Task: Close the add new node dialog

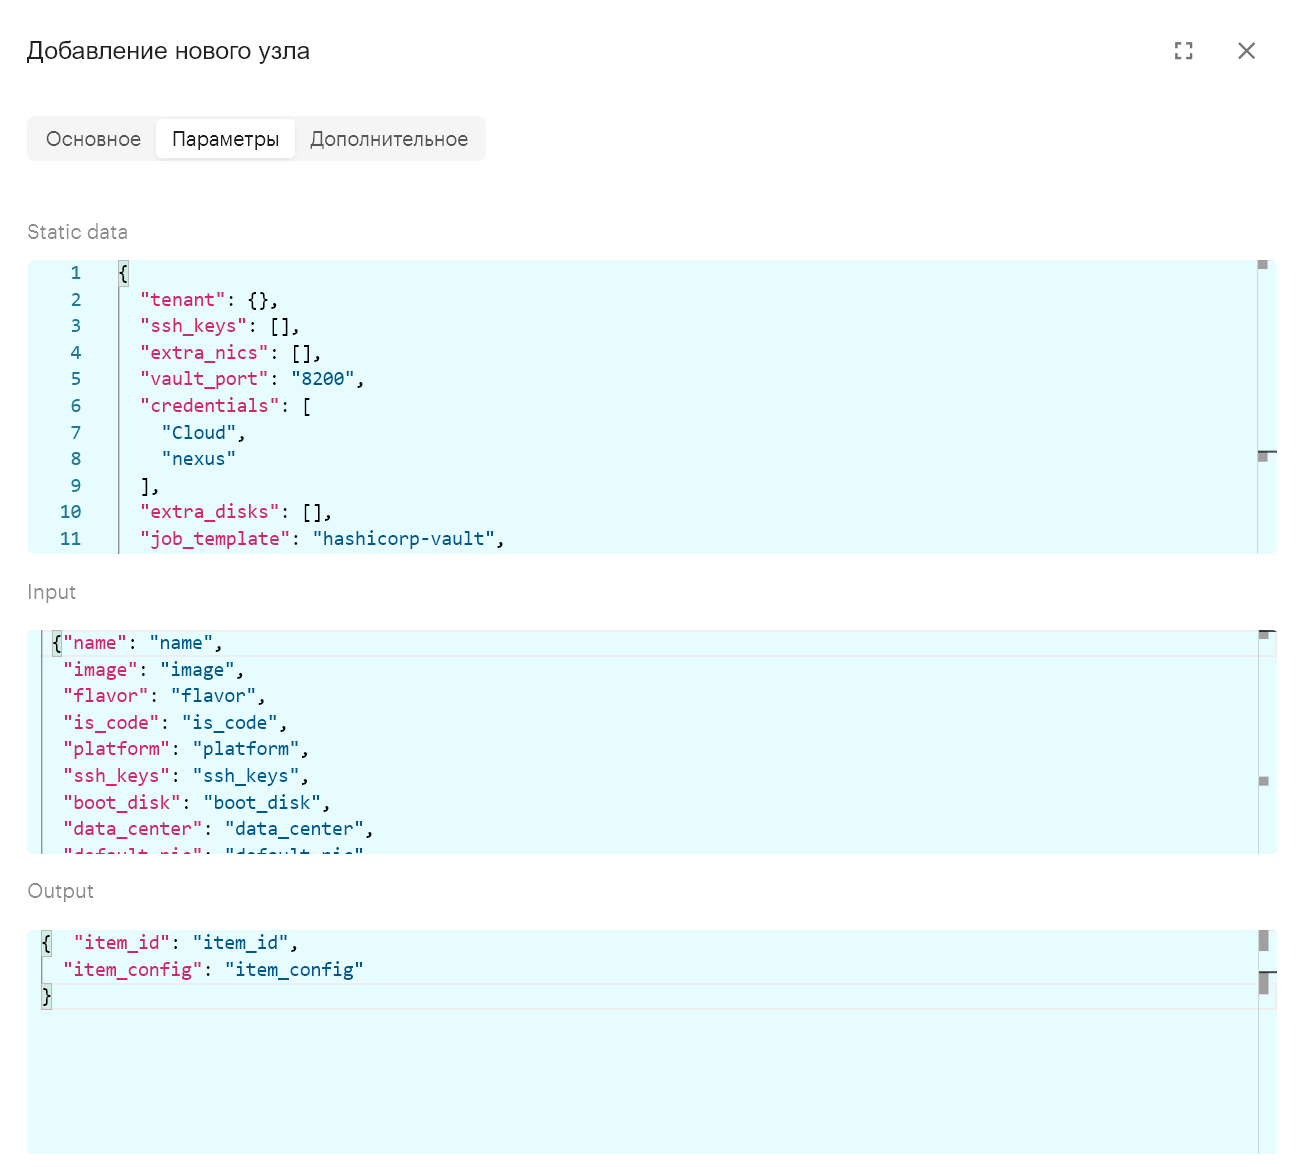Action: 1246,51
